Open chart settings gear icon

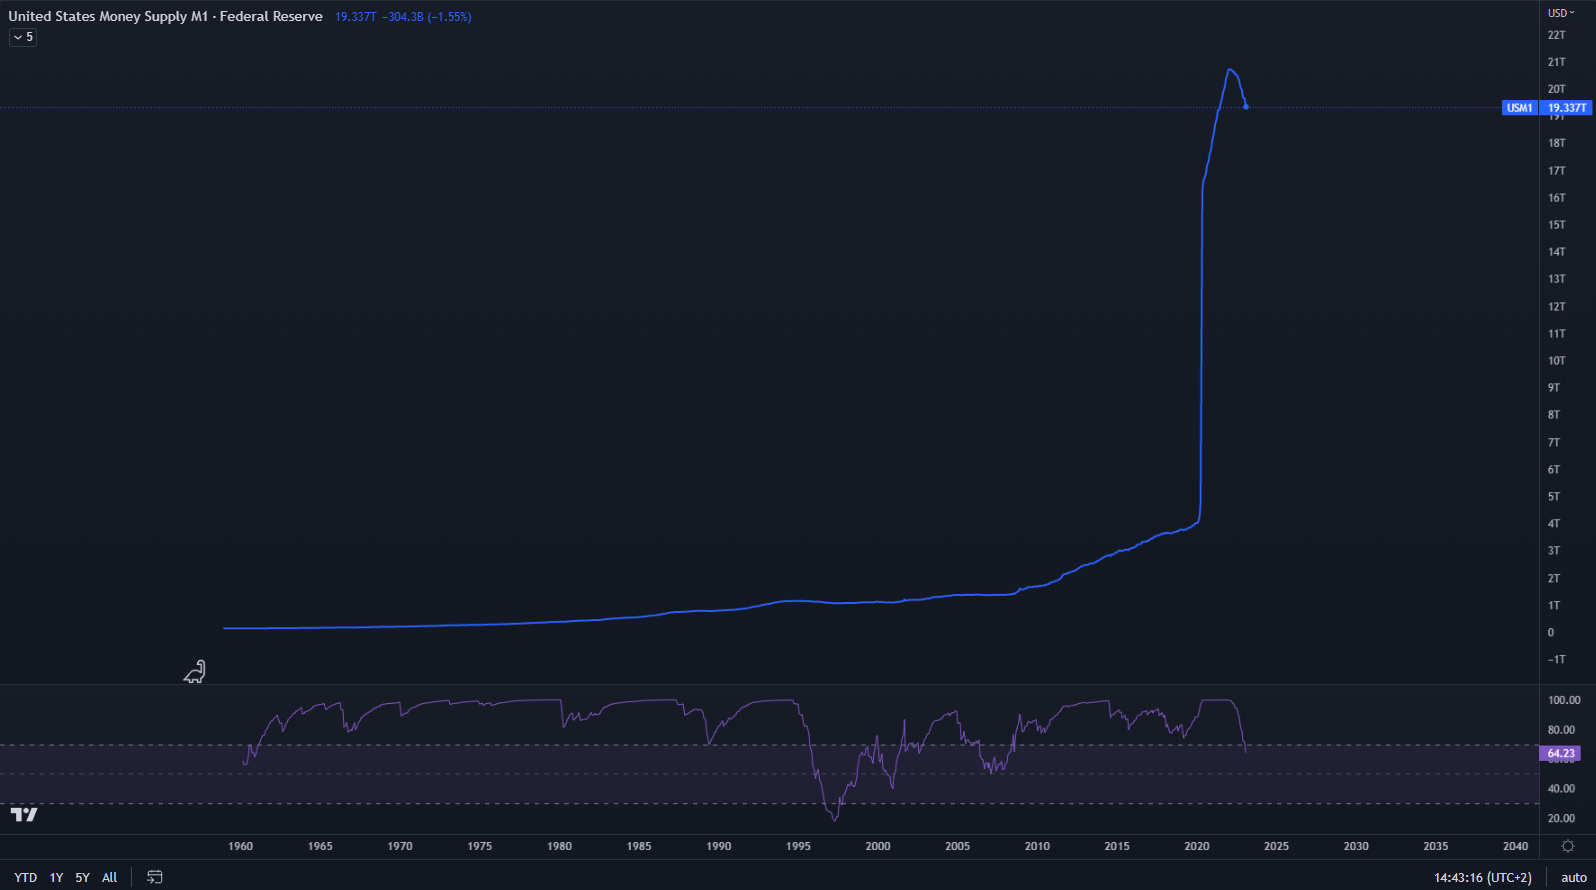[x=1567, y=846]
